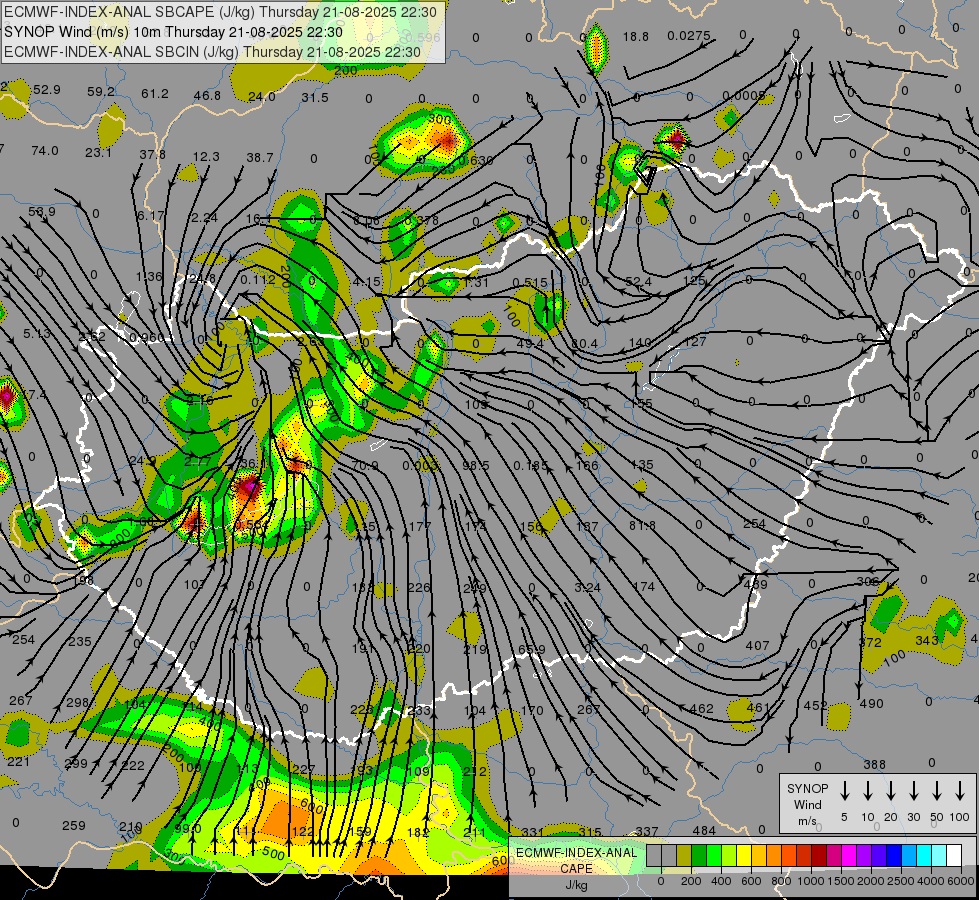Click the map value '74.0'

click(44, 151)
